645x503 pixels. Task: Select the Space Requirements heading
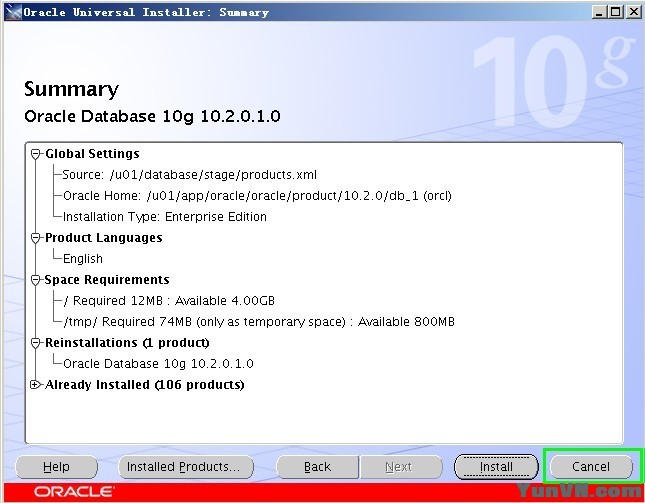(107, 280)
